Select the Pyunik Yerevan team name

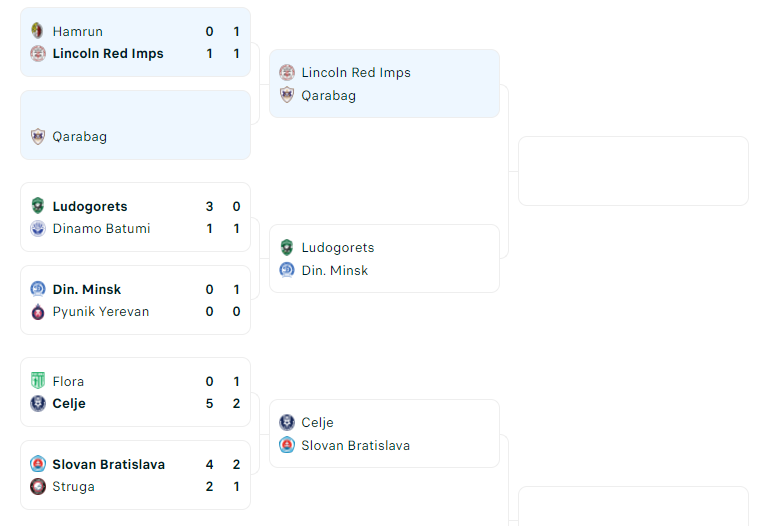point(101,311)
